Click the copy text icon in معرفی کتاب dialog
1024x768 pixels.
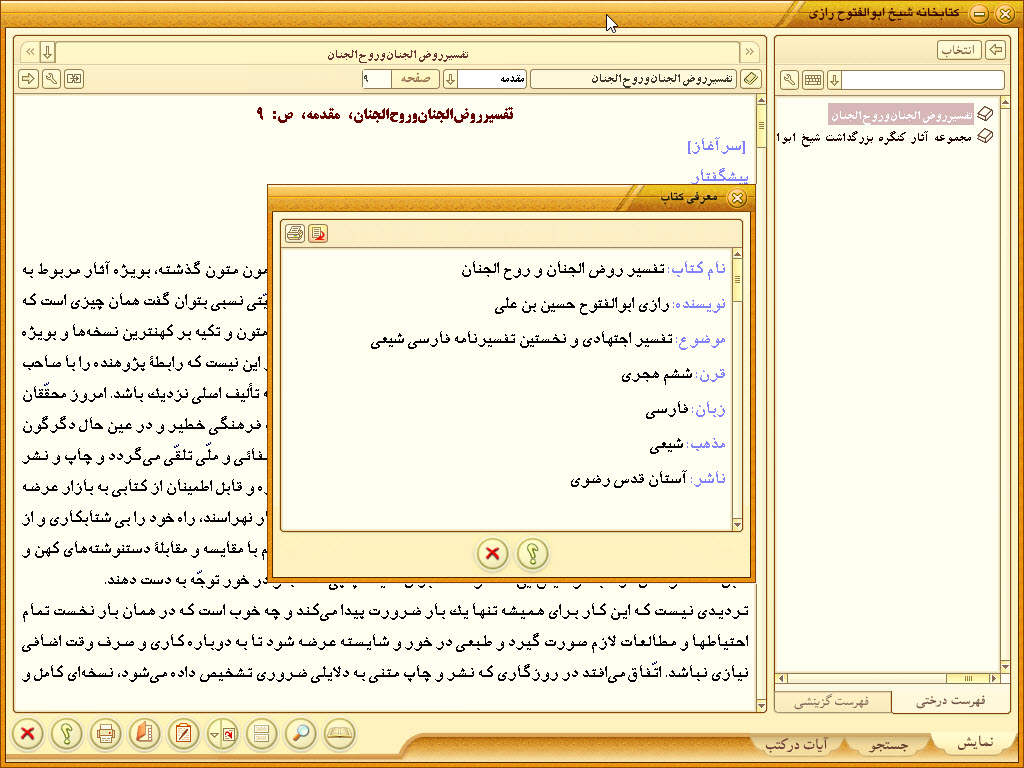318,233
